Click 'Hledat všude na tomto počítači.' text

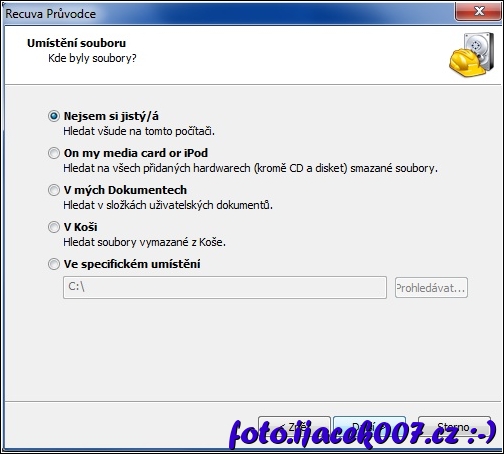pos(139,131)
